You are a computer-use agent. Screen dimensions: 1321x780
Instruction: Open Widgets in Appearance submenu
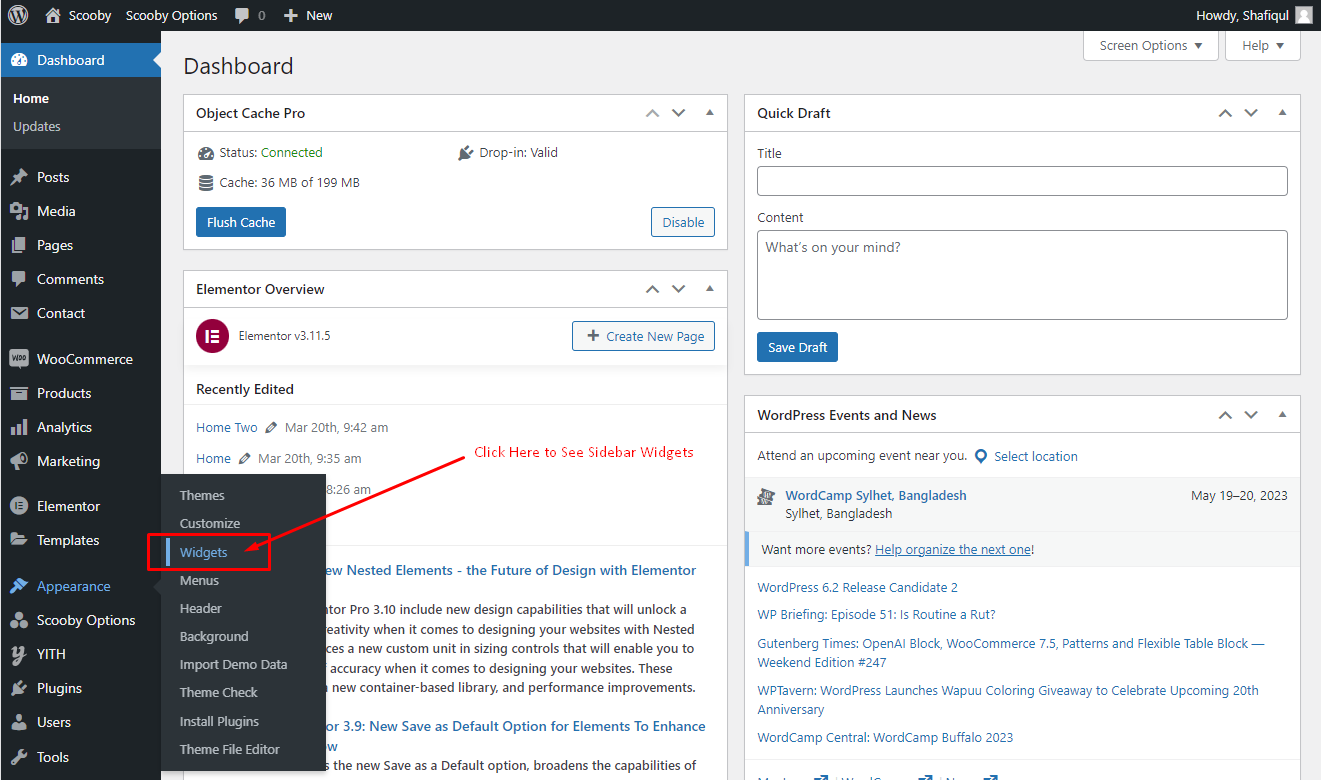tap(204, 552)
